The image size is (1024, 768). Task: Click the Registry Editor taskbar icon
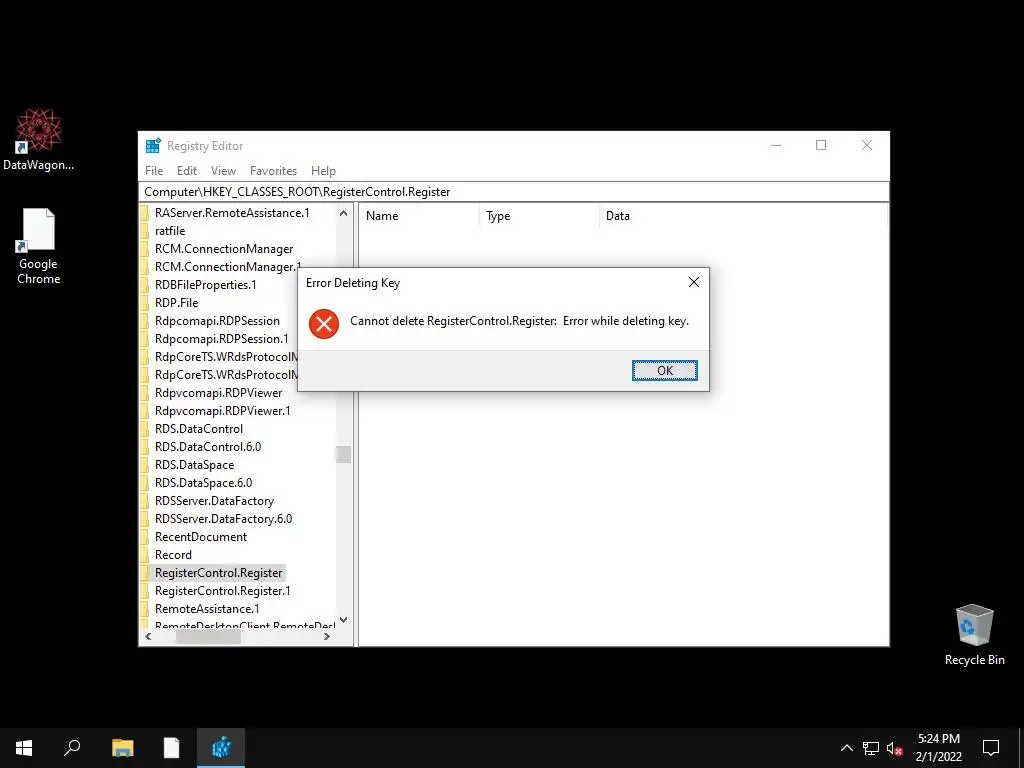pos(221,748)
